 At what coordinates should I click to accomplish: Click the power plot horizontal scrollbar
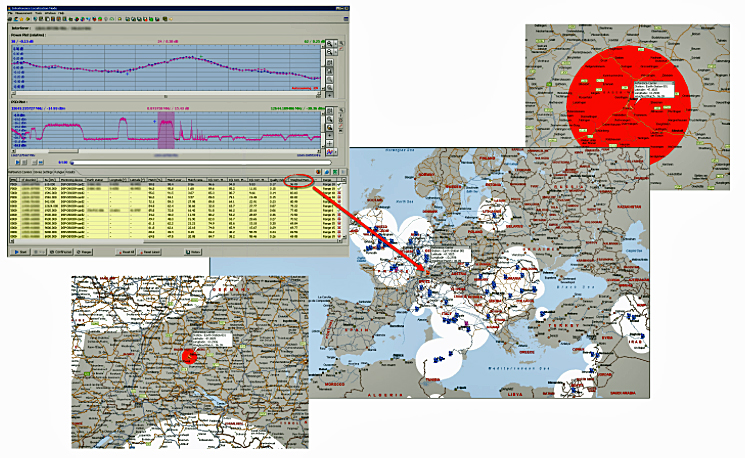[166, 94]
